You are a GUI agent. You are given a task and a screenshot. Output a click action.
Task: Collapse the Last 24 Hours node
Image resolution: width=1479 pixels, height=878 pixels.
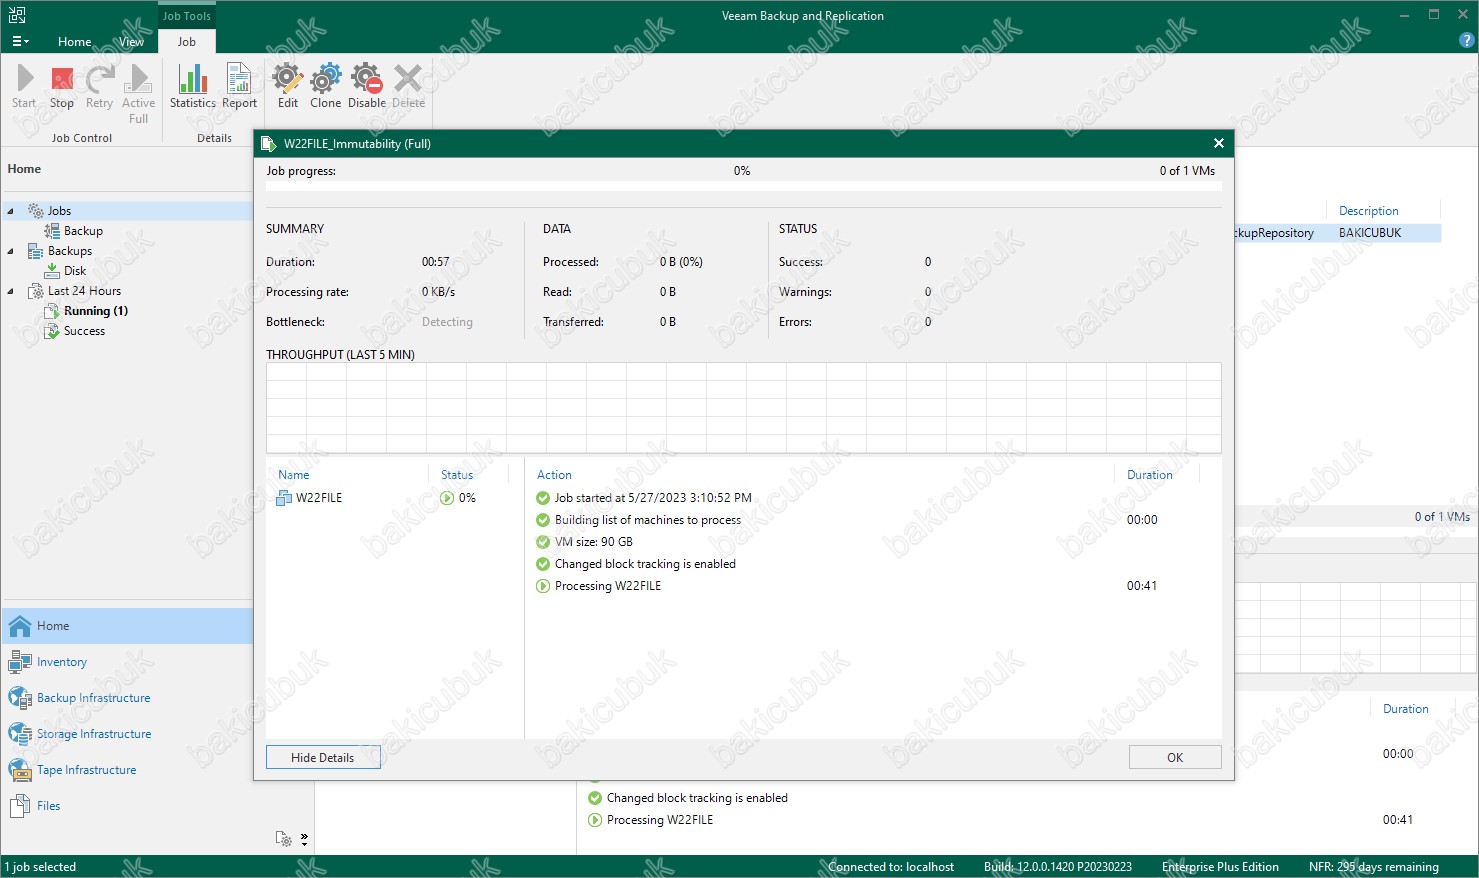(11, 291)
